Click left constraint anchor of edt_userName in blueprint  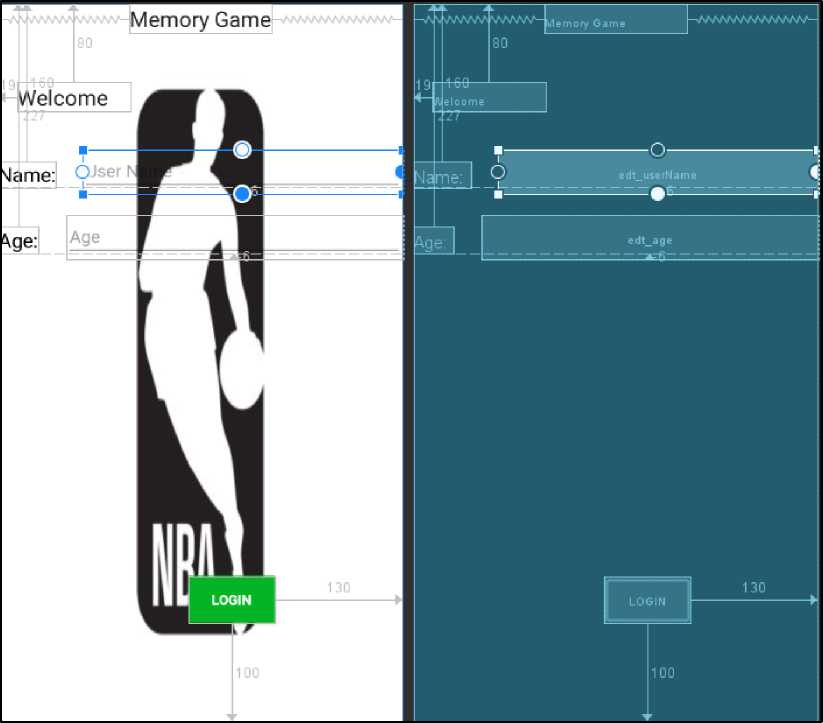tap(498, 172)
